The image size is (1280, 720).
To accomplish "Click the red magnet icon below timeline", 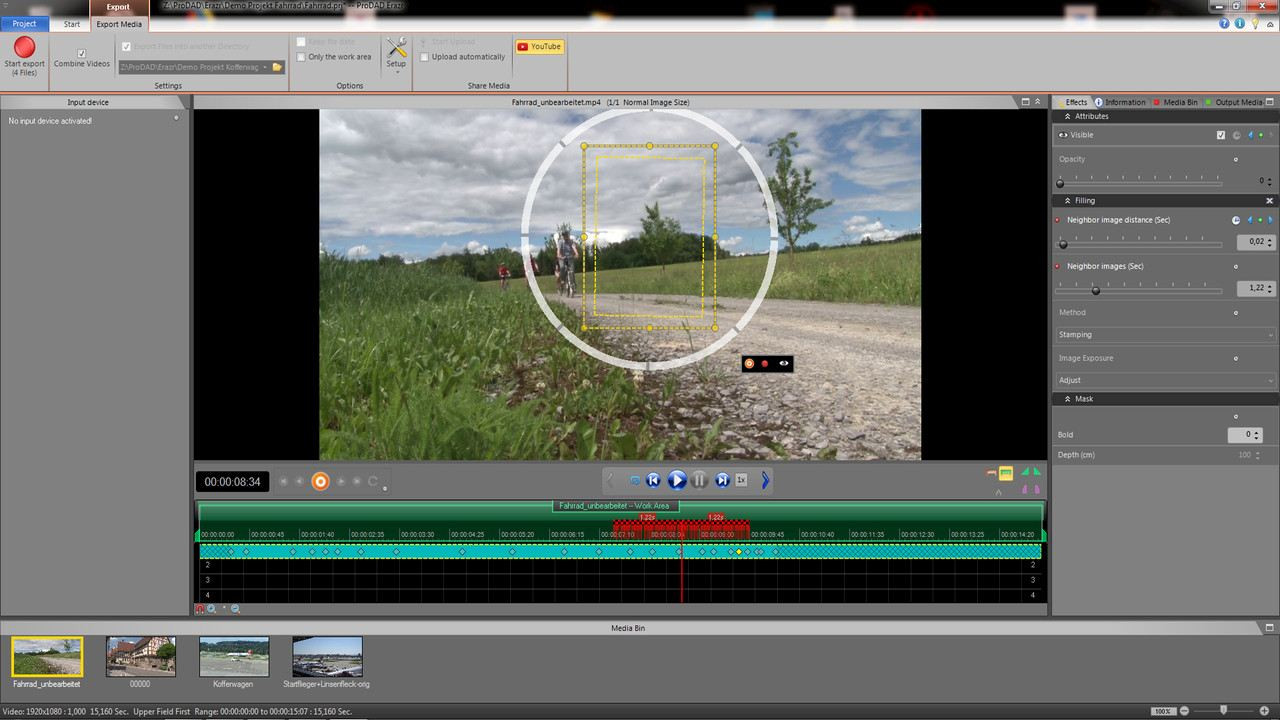I will (x=200, y=608).
